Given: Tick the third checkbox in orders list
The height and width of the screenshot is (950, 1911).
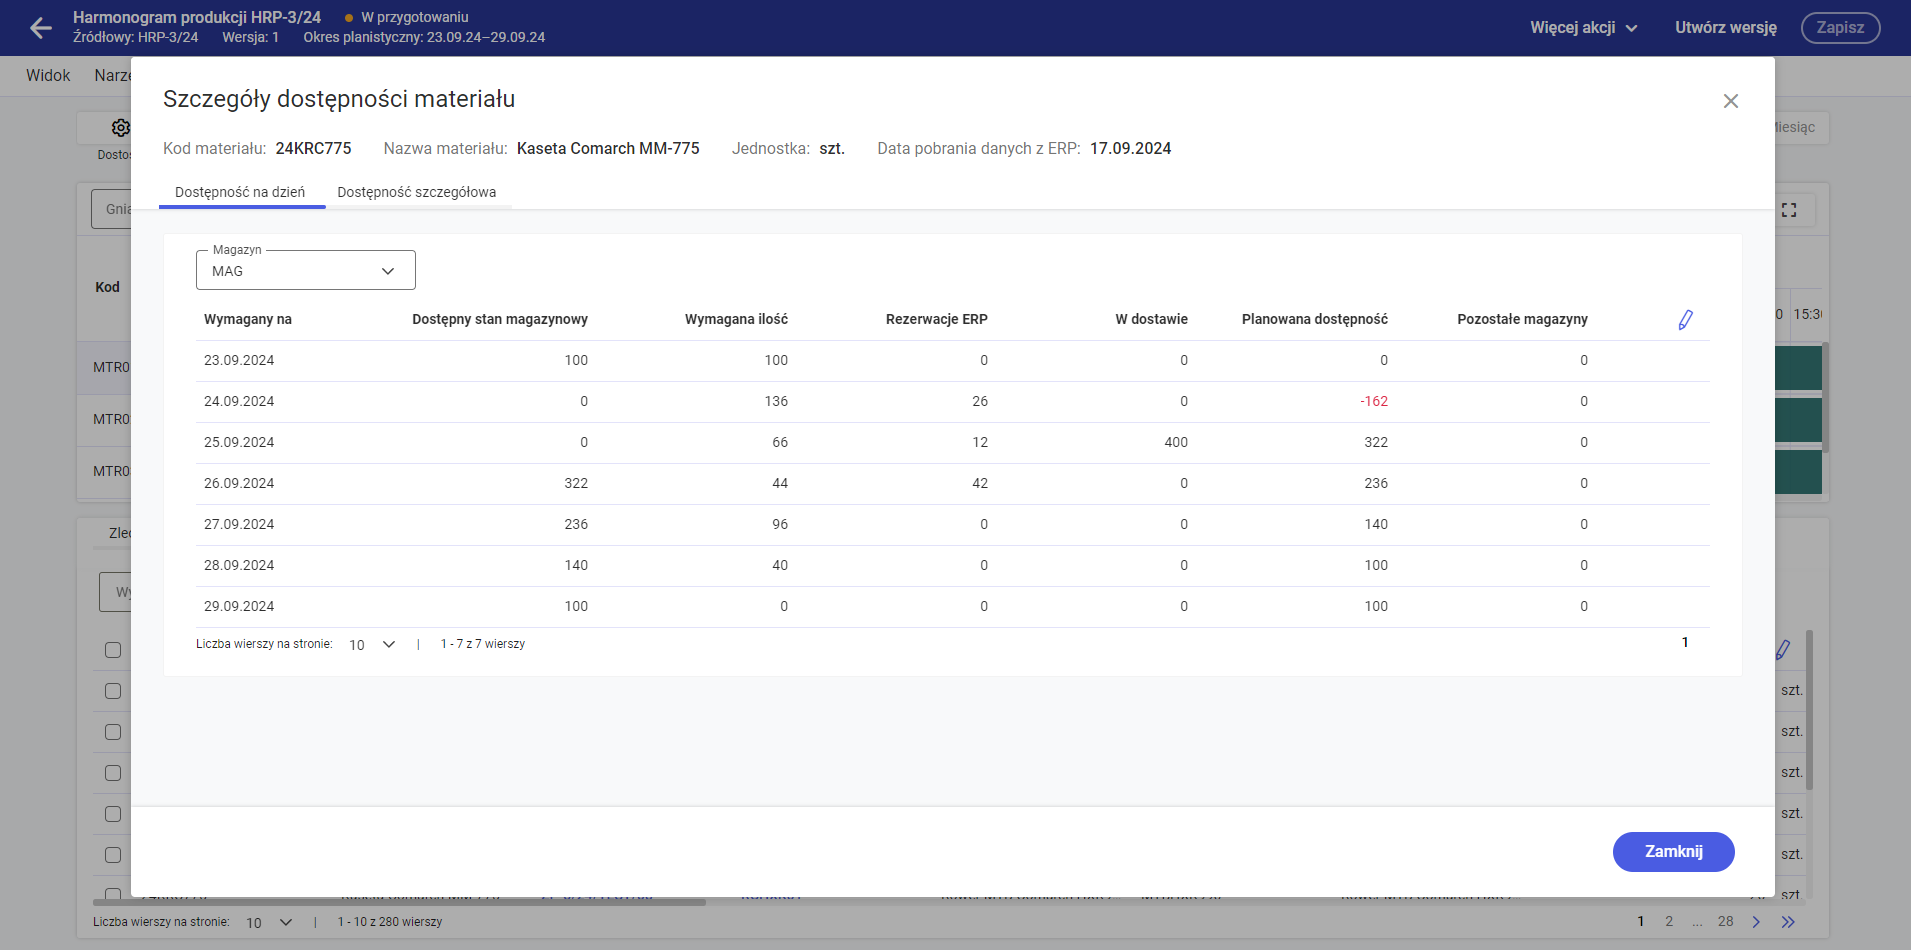Looking at the screenshot, I should 113,732.
